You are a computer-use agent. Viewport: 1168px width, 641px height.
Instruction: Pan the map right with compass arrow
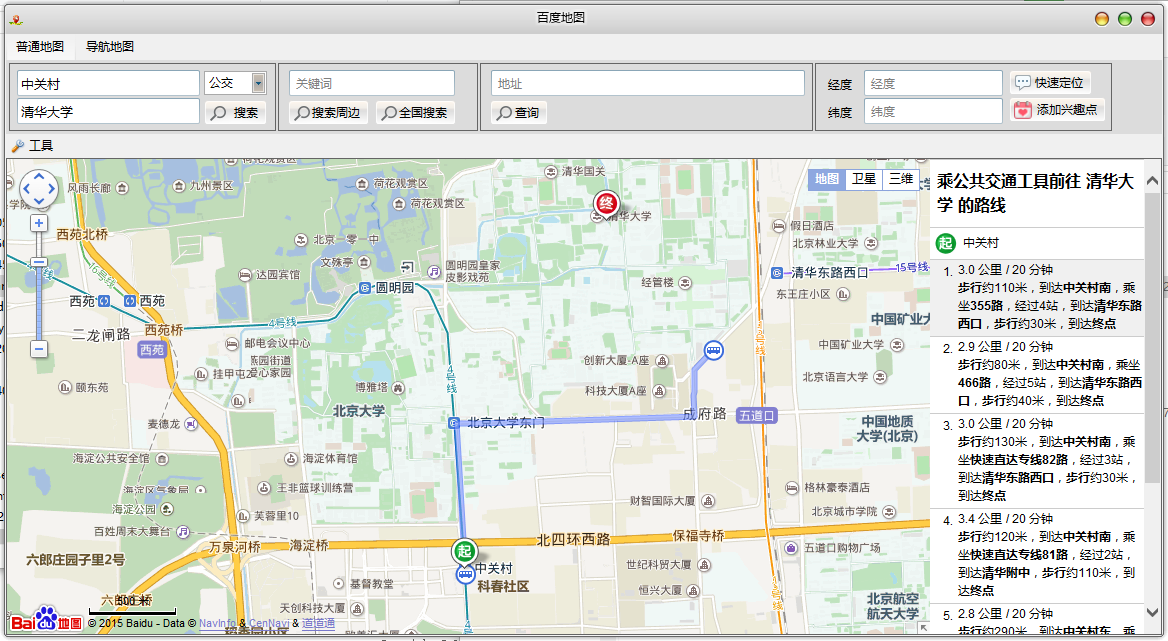(x=52, y=188)
